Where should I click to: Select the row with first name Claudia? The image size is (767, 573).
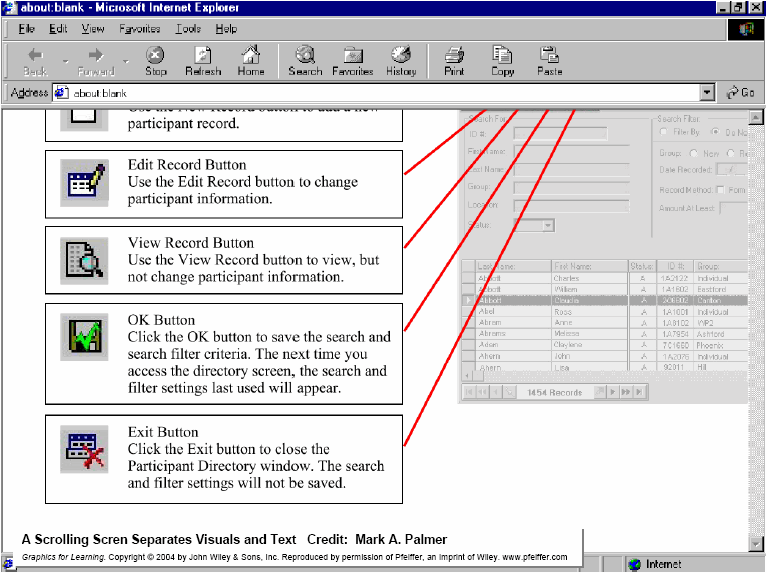tap(605, 300)
